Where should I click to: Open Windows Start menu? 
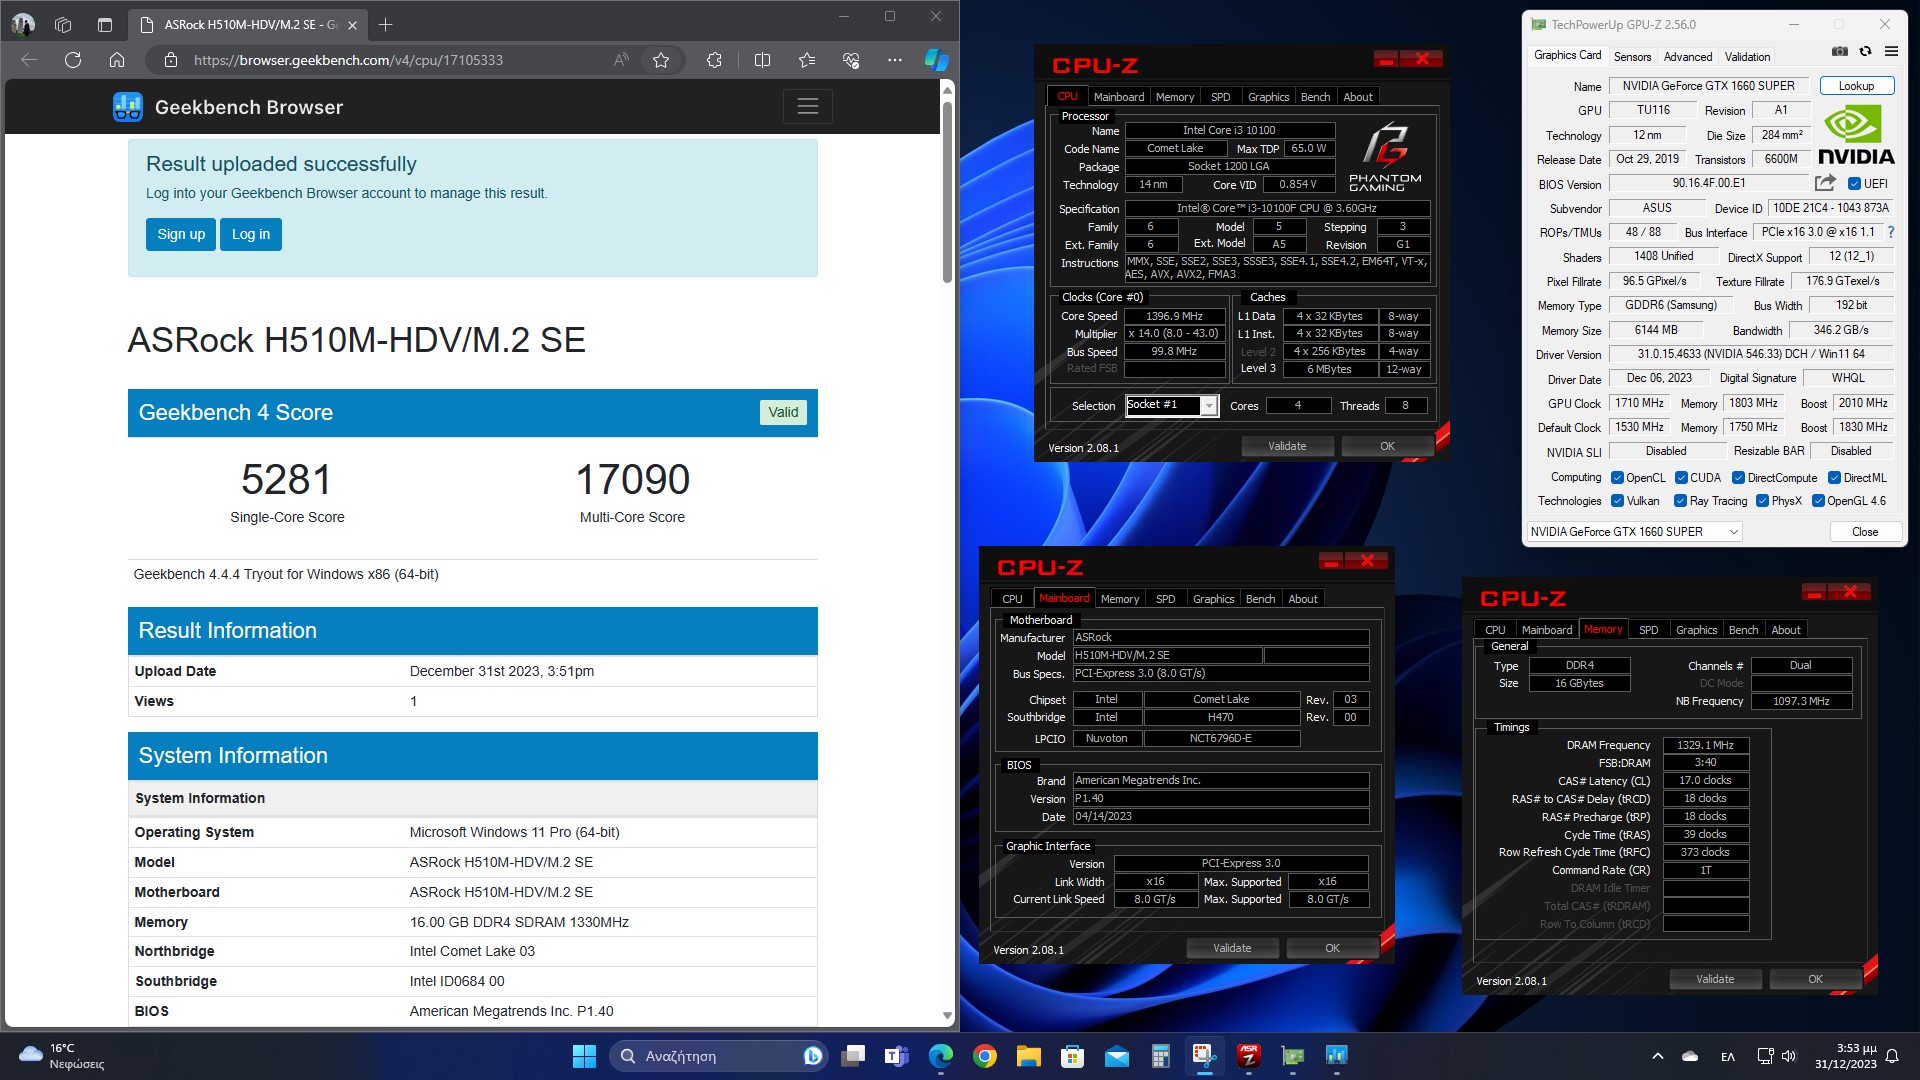click(584, 1056)
